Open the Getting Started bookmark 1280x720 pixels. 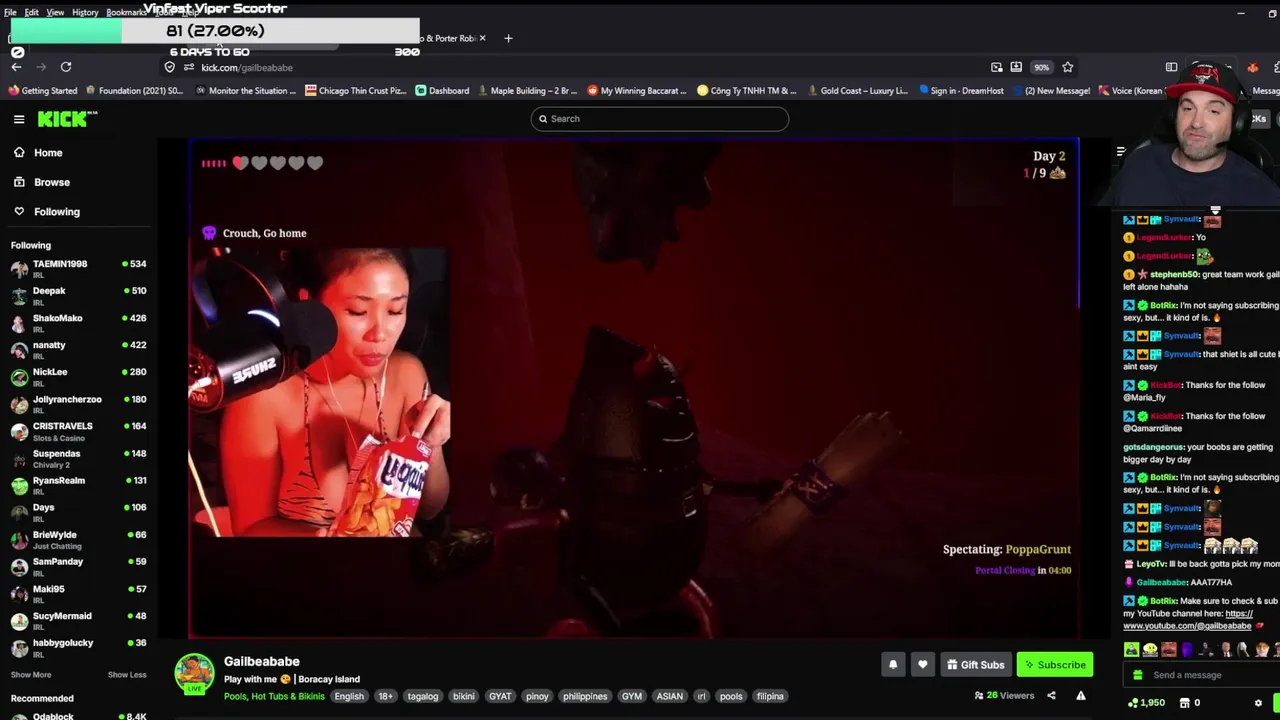(42, 90)
